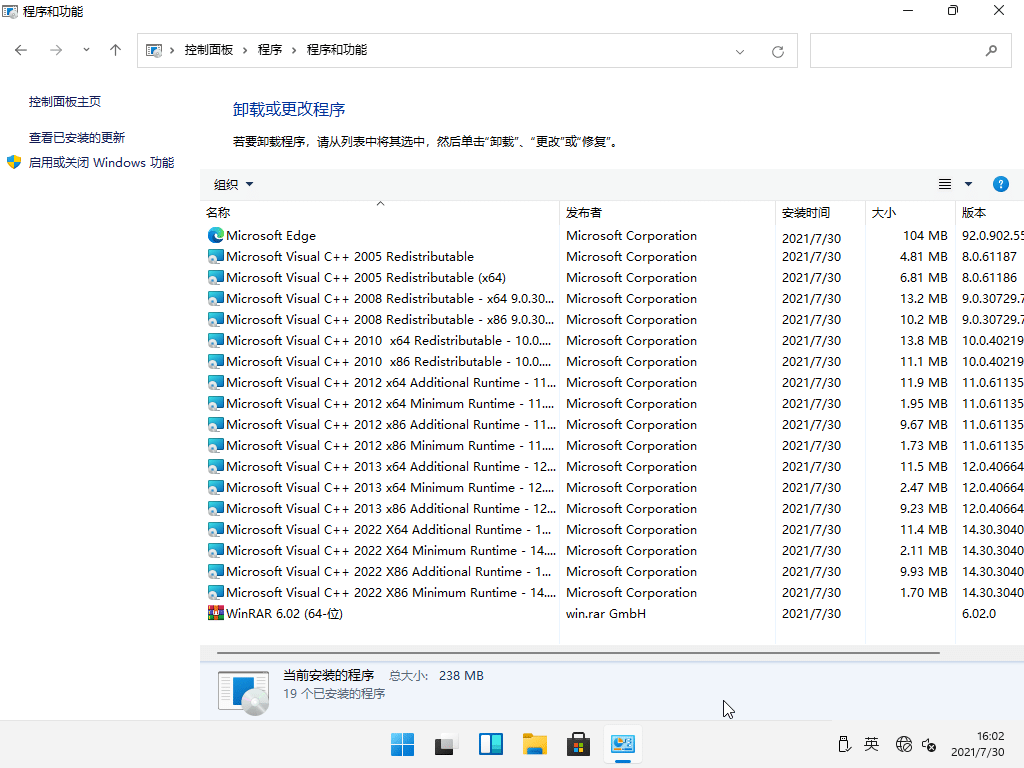Navigate back with the back arrow
The width and height of the screenshot is (1024, 768).
click(20, 49)
